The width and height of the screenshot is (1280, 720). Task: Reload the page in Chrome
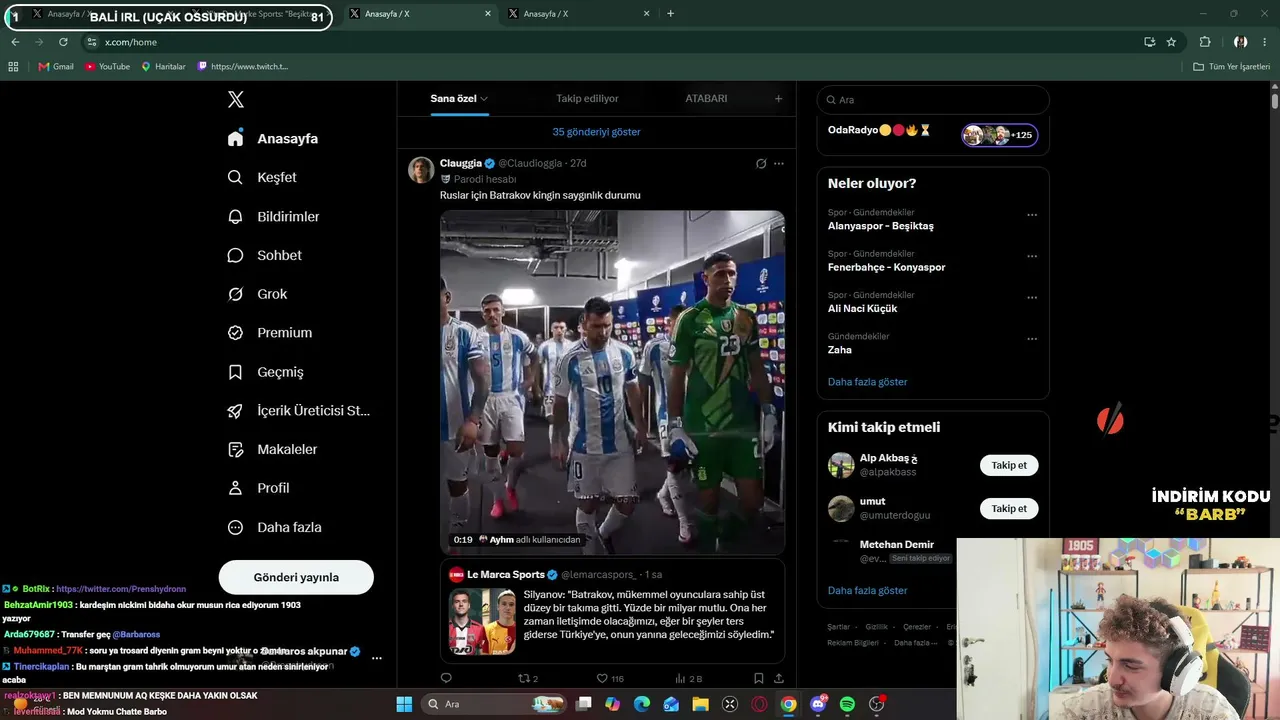click(x=63, y=42)
